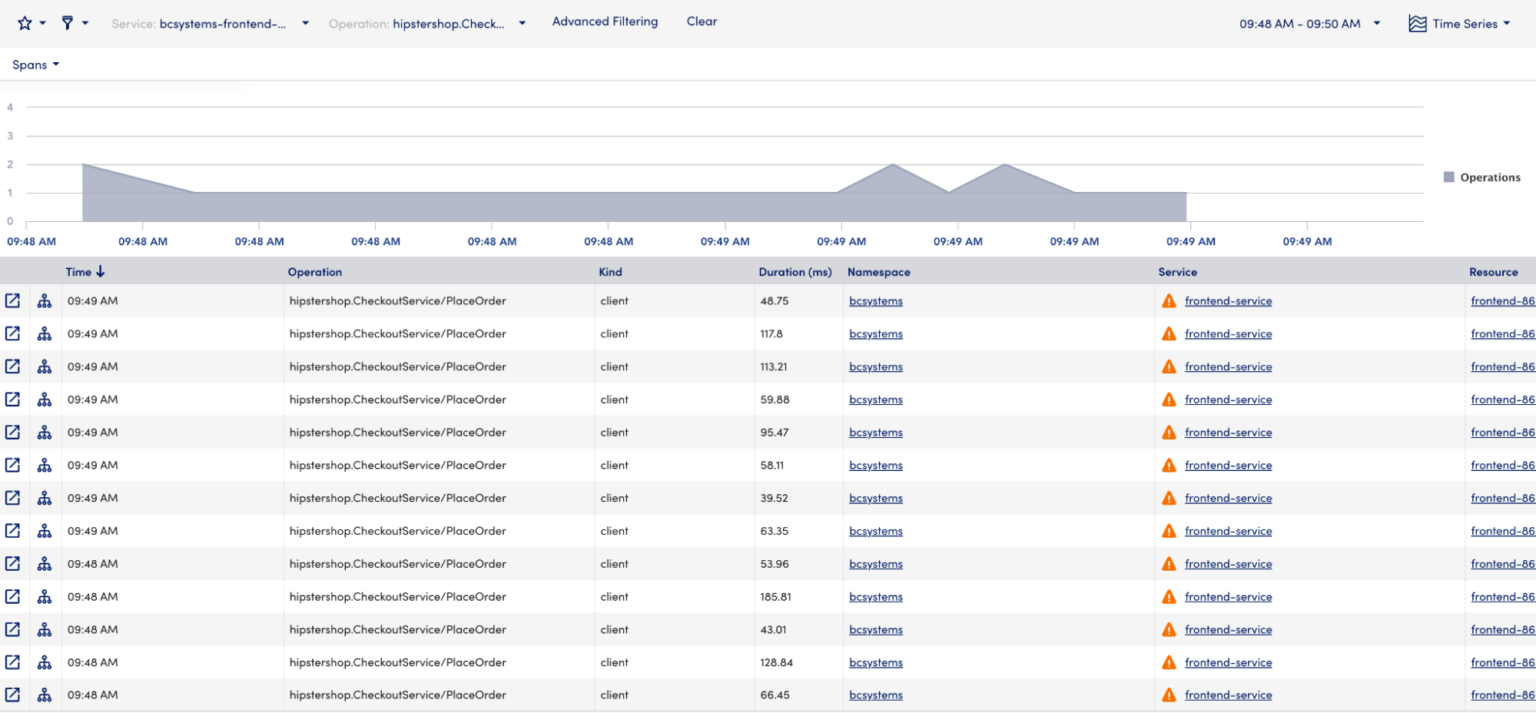The height and width of the screenshot is (713, 1536).
Task: Open external link icon for 66.45 ms span
Action: click(x=13, y=695)
